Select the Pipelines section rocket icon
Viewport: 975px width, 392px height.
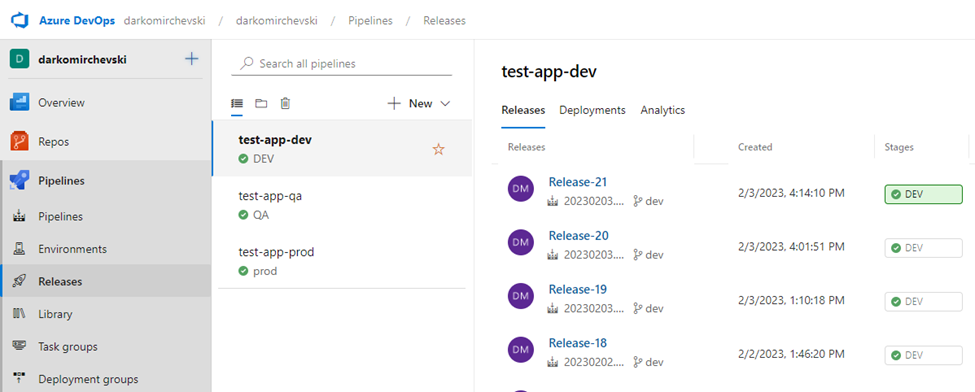[x=20, y=181]
